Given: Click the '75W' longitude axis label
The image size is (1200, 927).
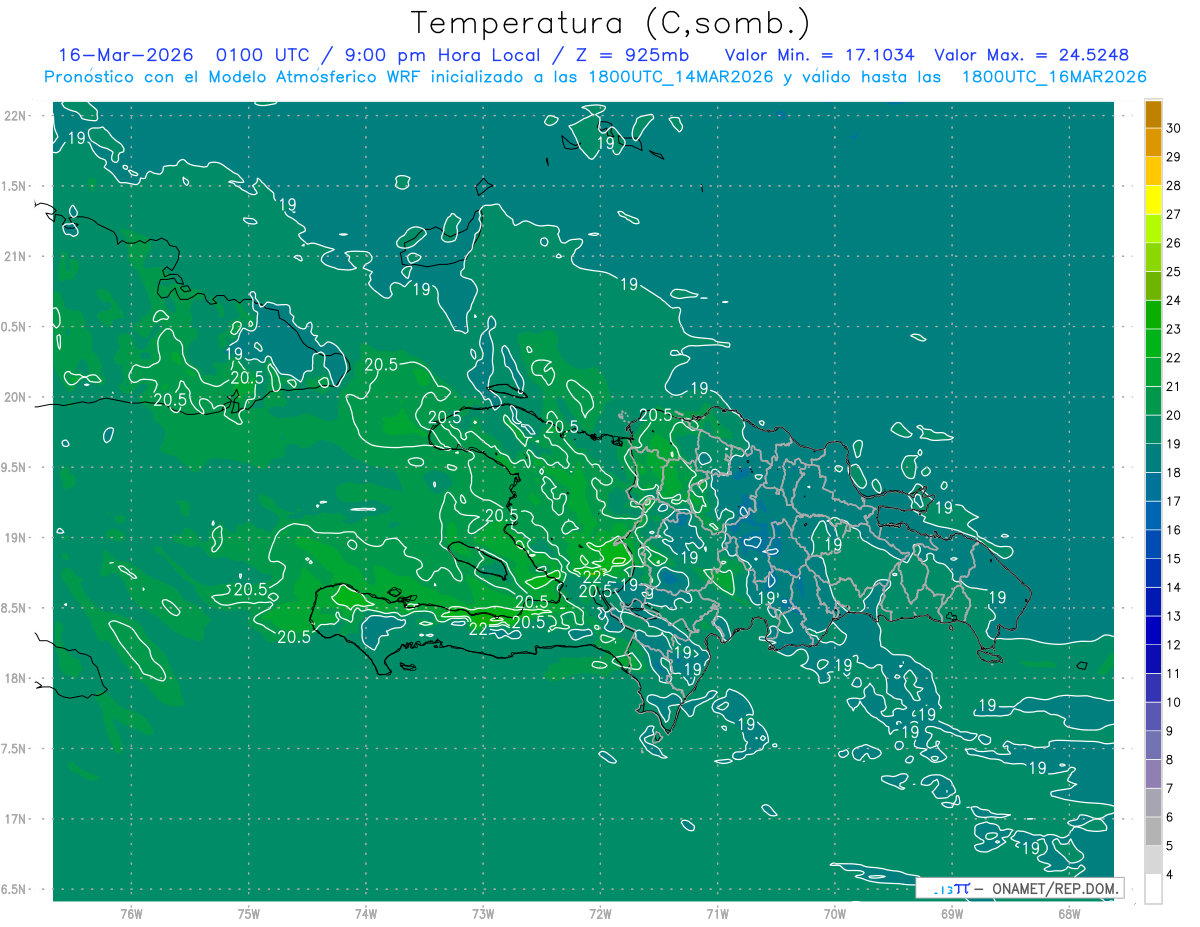Looking at the screenshot, I should pyautogui.click(x=248, y=913).
